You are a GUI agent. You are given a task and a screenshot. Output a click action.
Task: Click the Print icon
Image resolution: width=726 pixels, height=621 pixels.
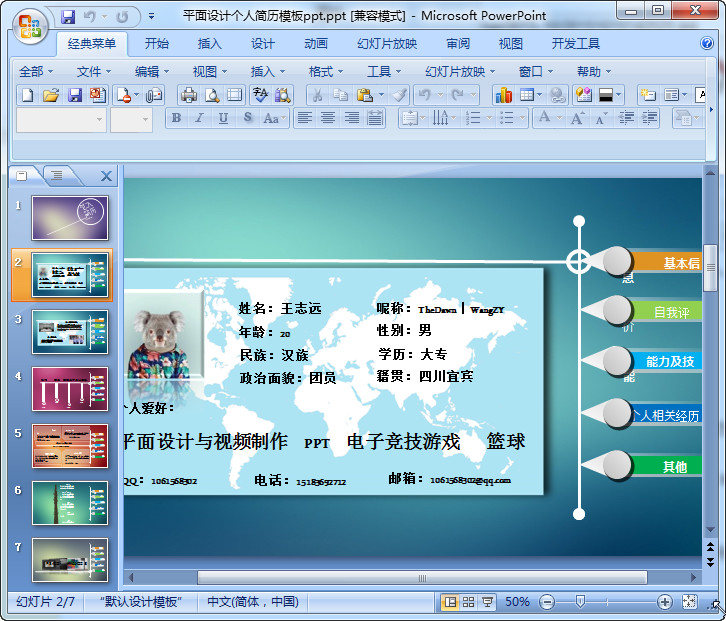tap(188, 95)
